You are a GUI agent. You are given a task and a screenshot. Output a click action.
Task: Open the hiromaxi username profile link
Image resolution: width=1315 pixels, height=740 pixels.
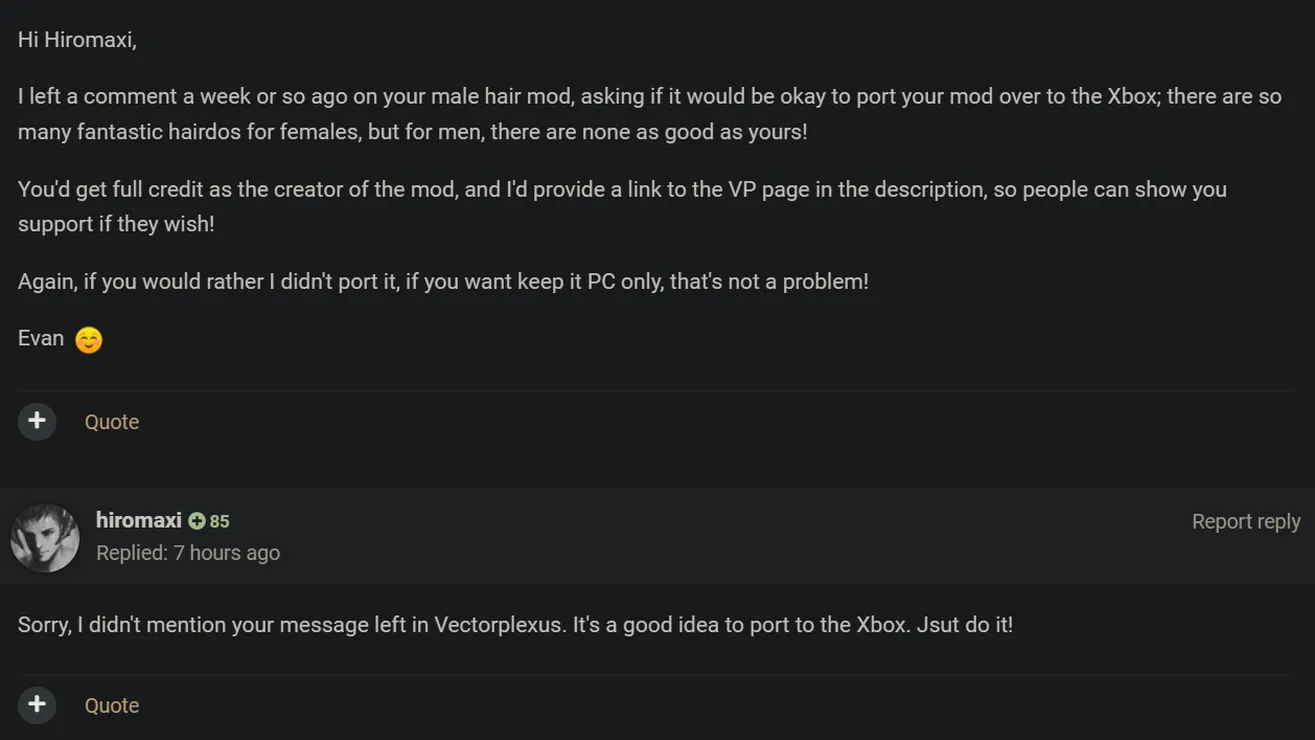click(138, 520)
